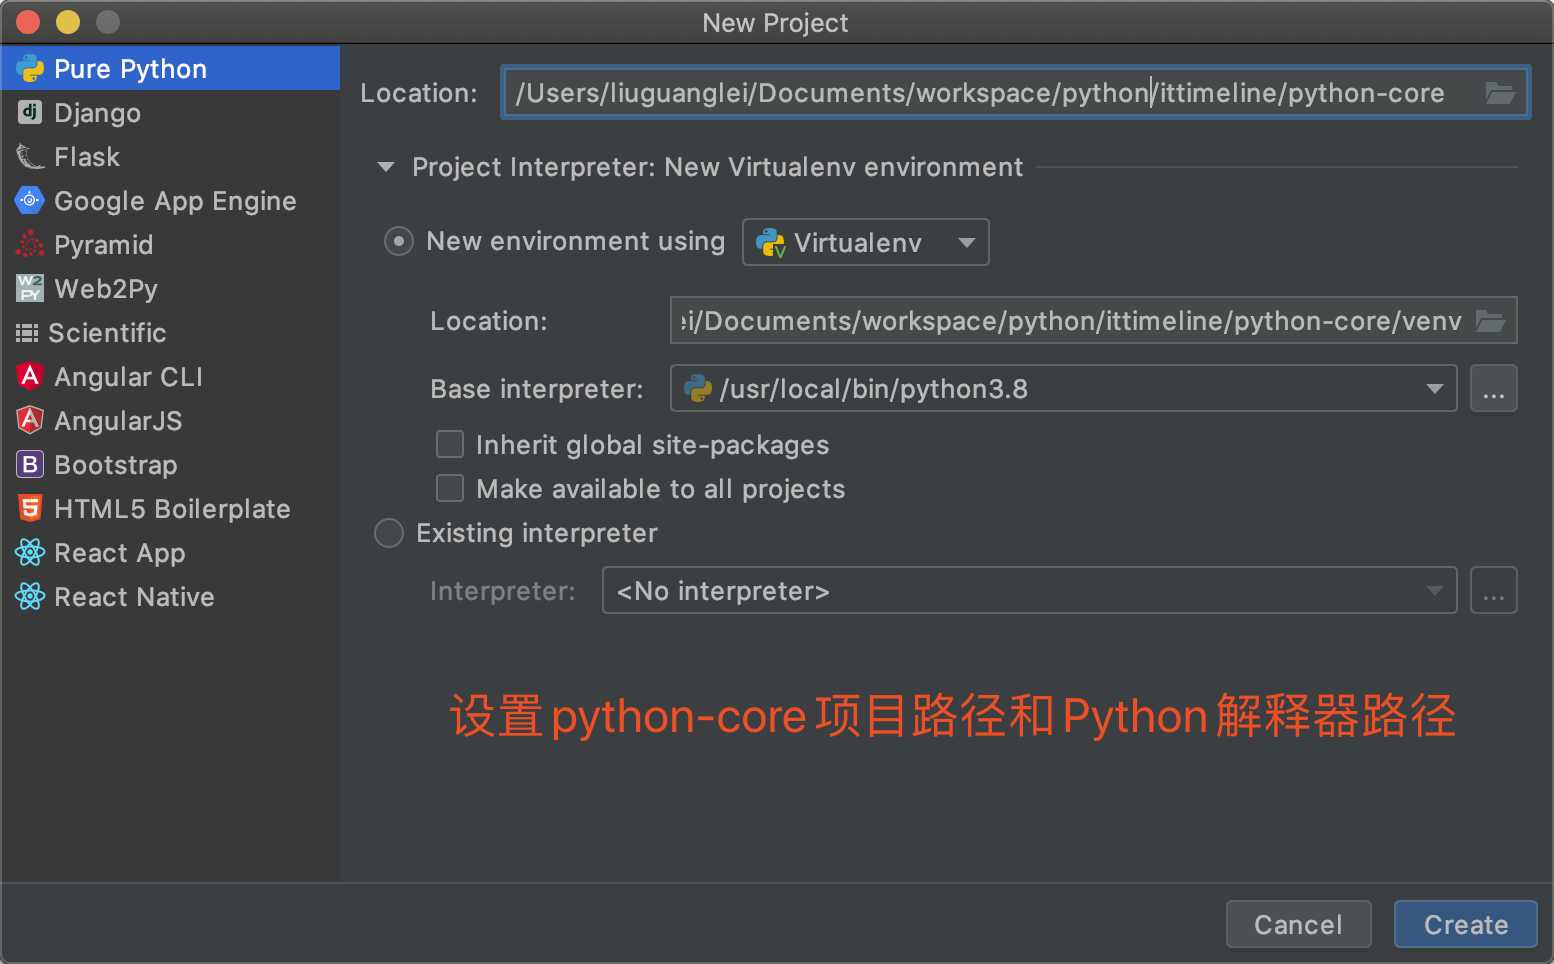Pick Web2Py project type

pos(170,288)
